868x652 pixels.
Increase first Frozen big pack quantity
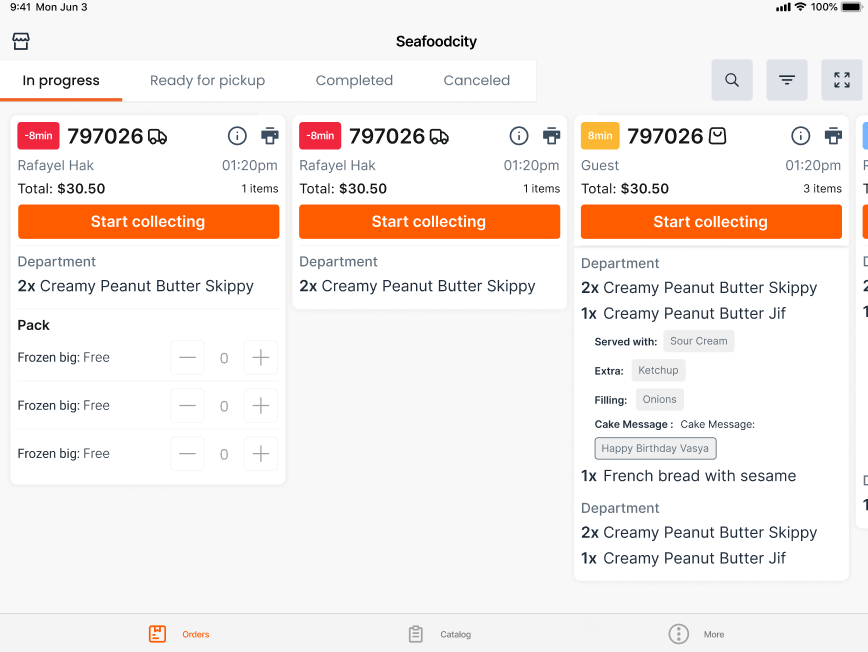(x=261, y=358)
